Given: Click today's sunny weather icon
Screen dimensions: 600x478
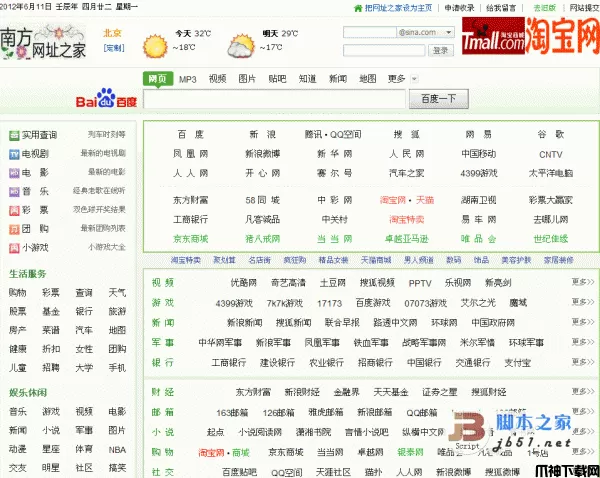Looking at the screenshot, I should click(x=155, y=46).
